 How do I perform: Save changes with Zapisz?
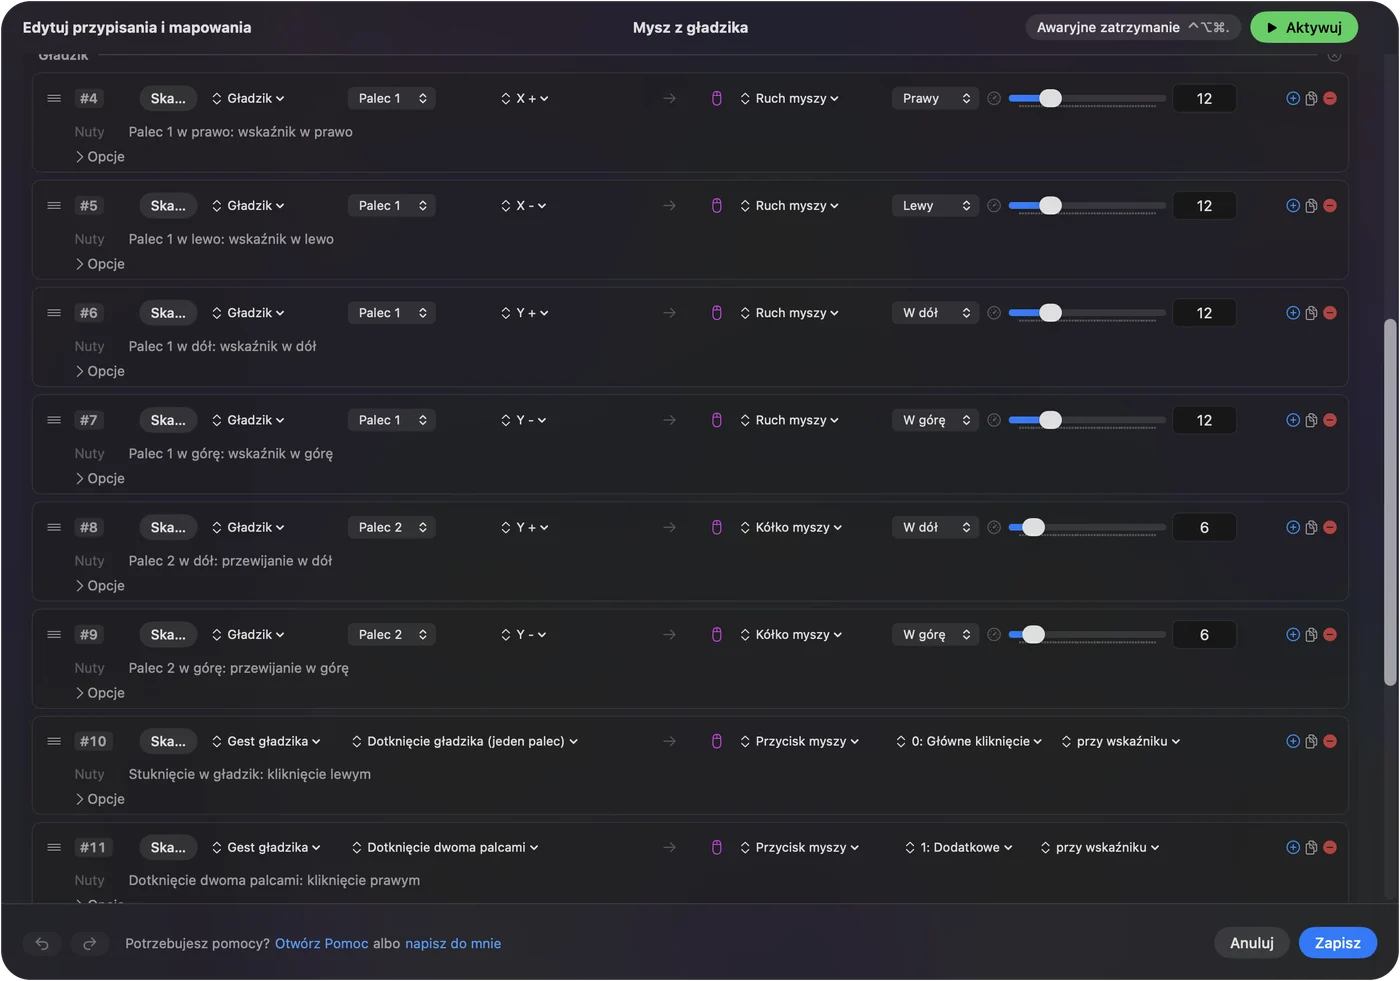pyautogui.click(x=1338, y=943)
